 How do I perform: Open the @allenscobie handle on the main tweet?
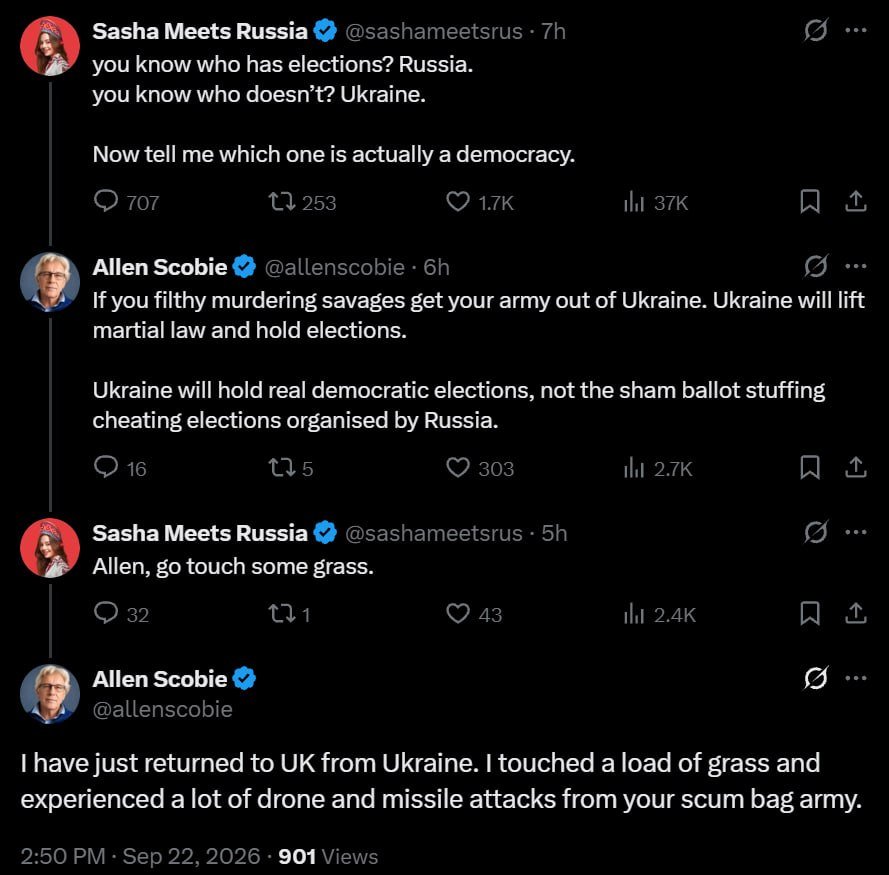163,709
